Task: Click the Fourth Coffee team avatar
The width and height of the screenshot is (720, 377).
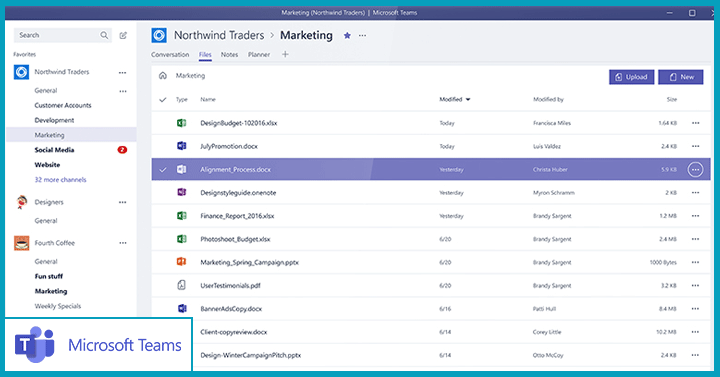Action: click(x=21, y=243)
